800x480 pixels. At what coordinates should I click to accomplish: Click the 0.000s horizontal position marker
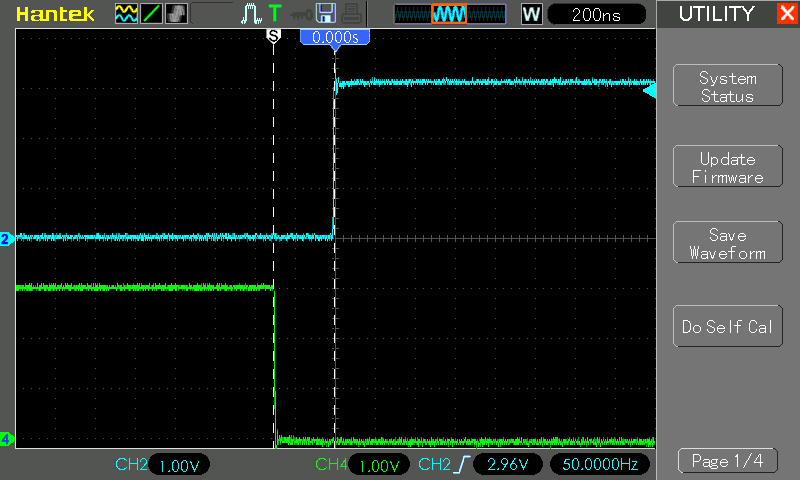click(335, 39)
